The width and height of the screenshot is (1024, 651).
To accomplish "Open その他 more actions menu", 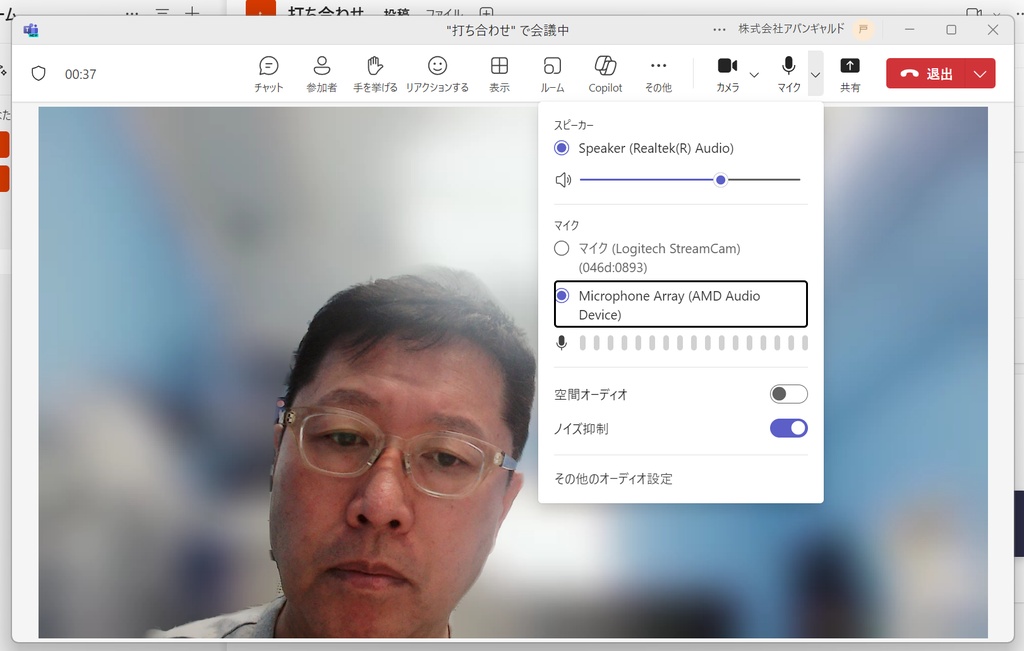I will [658, 74].
